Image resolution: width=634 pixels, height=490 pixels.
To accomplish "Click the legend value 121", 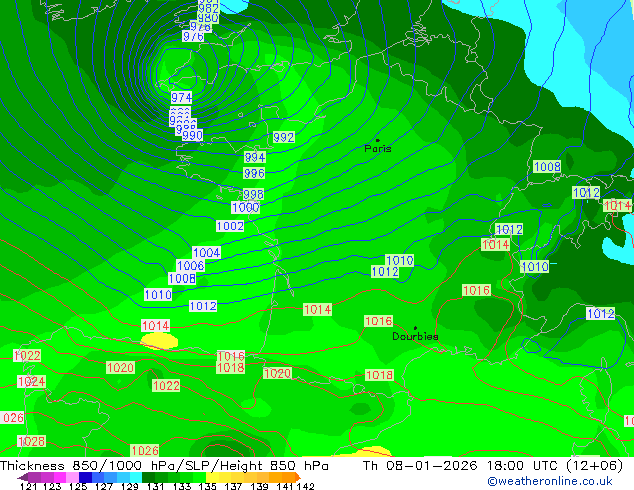I will [x=28, y=486].
